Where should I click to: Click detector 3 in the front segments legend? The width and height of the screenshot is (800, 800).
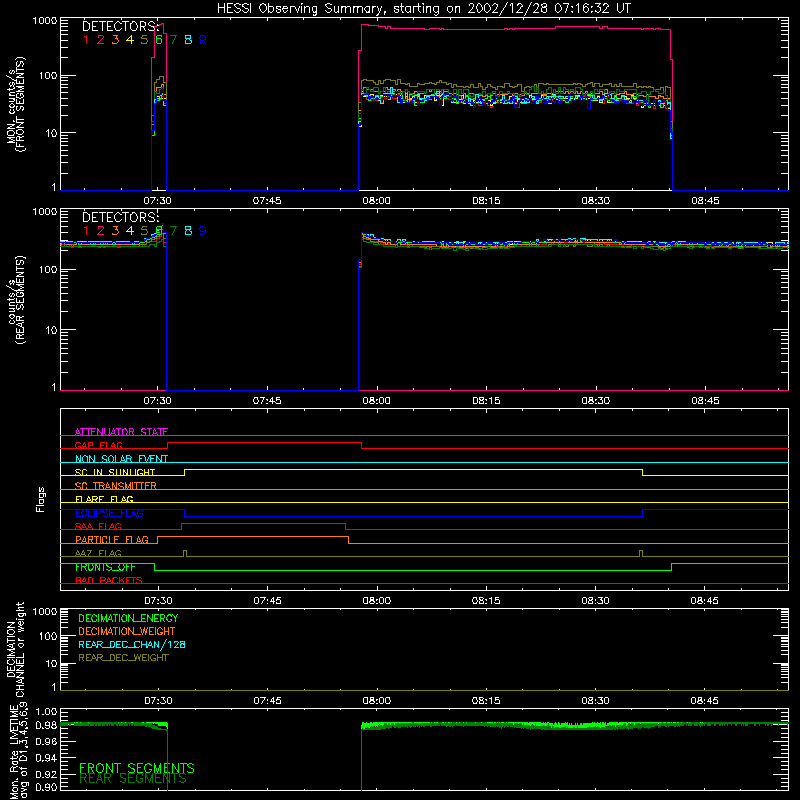(x=115, y=40)
